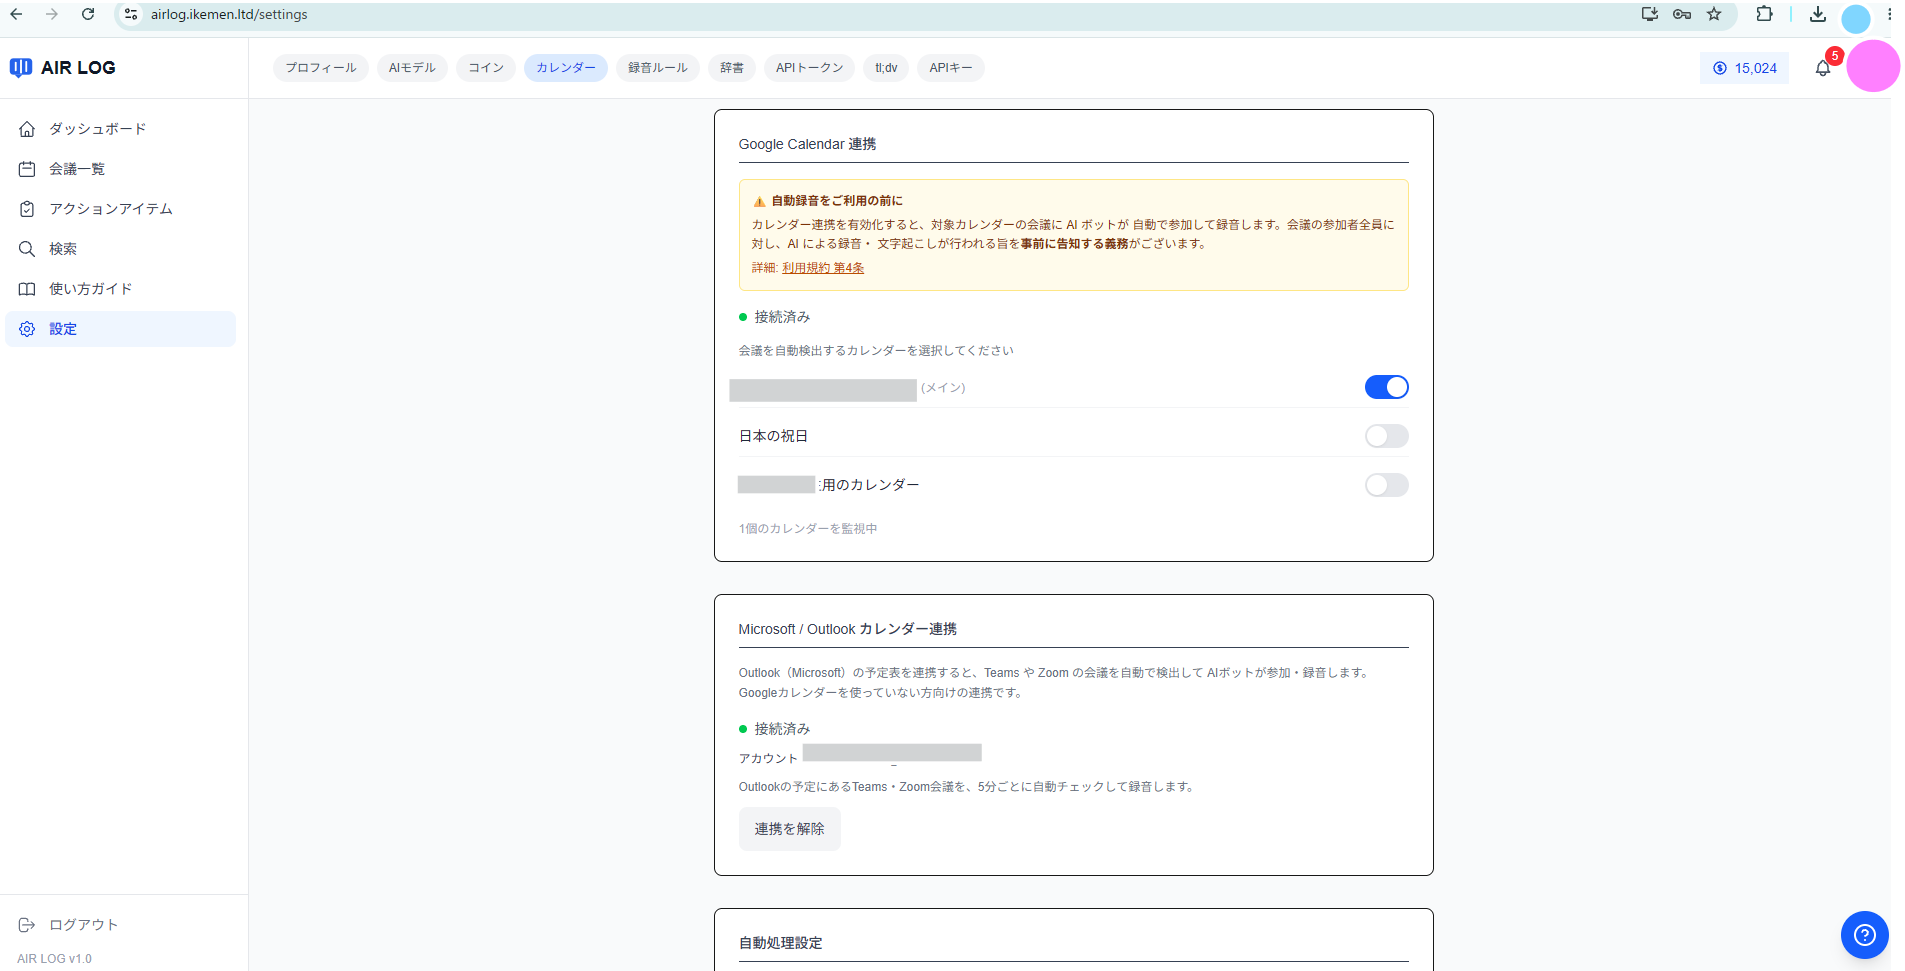Open アクションアイテム in the sidebar
This screenshot has height=971, width=1905.
point(121,209)
